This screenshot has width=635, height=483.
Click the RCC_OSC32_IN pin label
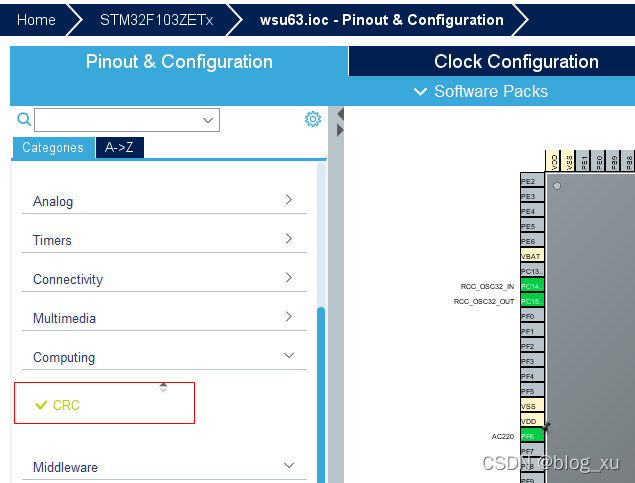coord(487,286)
